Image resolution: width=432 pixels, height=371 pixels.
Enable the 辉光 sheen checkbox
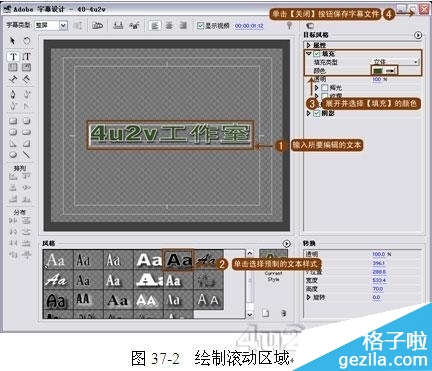[x=325, y=88]
